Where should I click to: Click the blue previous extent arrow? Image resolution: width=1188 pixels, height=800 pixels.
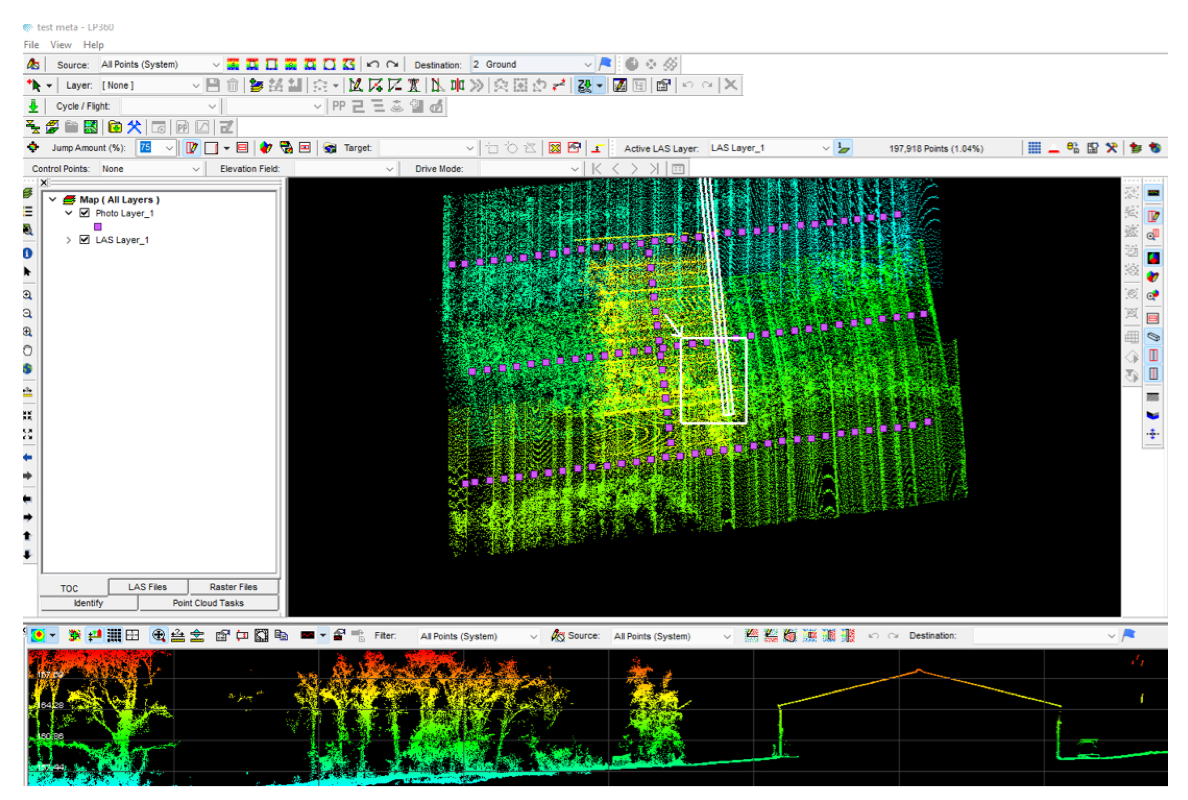pyautogui.click(x=27, y=456)
